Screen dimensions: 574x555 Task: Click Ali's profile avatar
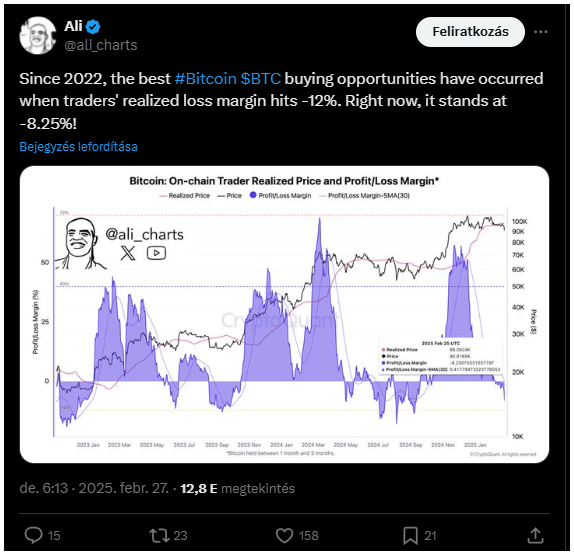(37, 36)
